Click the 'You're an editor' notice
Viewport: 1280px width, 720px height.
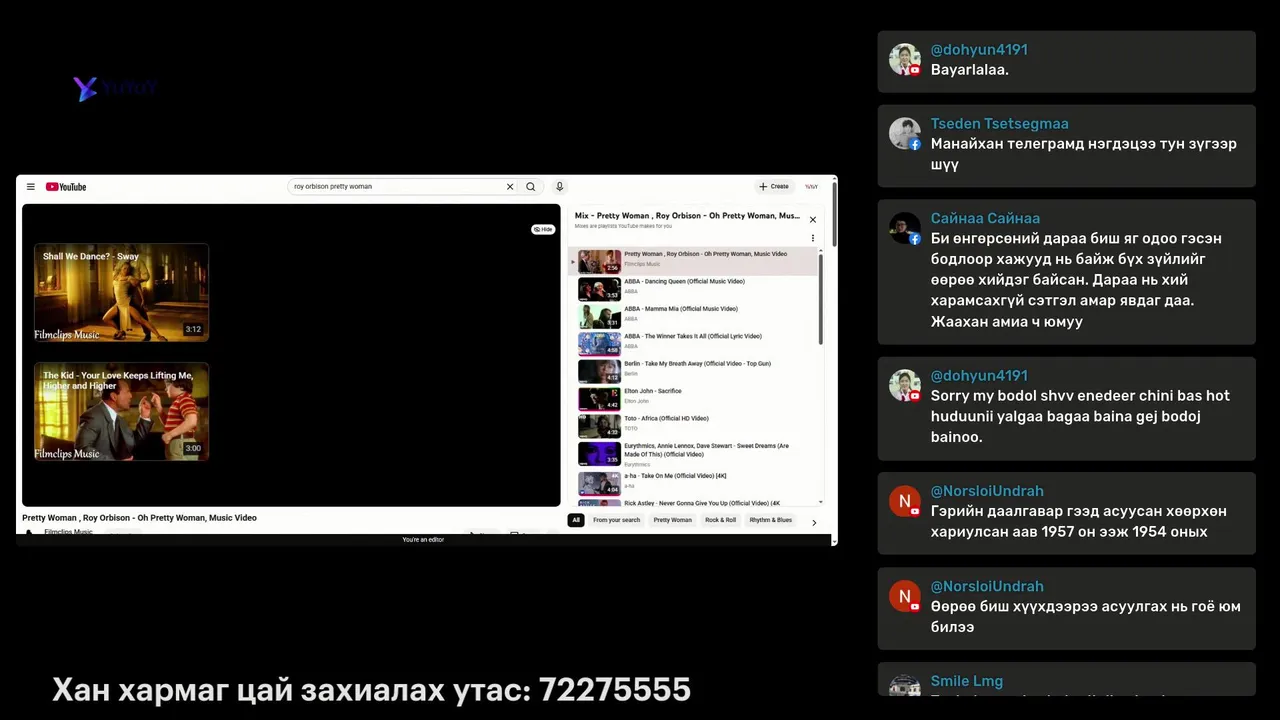coord(423,540)
